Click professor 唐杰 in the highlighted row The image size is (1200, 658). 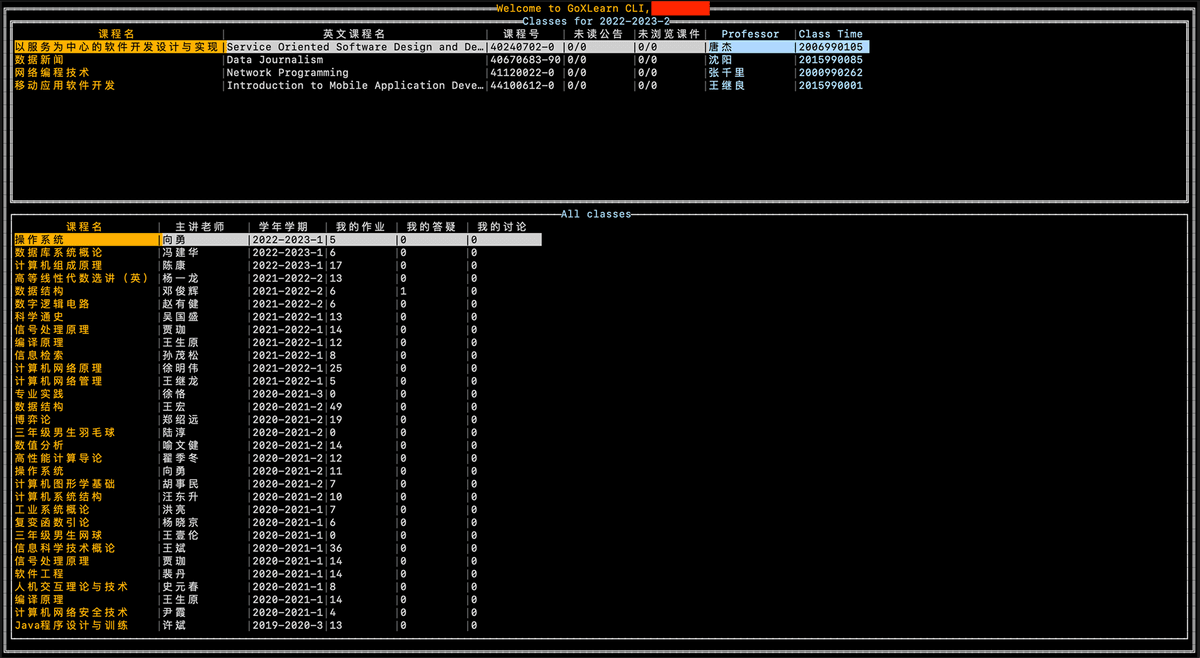click(720, 47)
